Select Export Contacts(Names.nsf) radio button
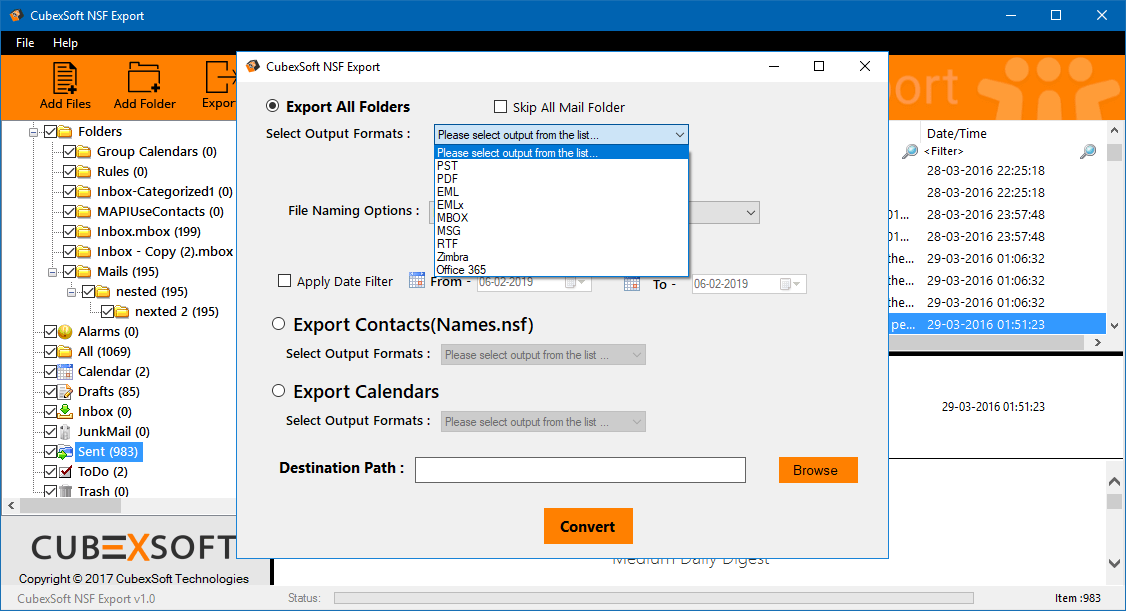The width and height of the screenshot is (1126, 611). pyautogui.click(x=279, y=324)
